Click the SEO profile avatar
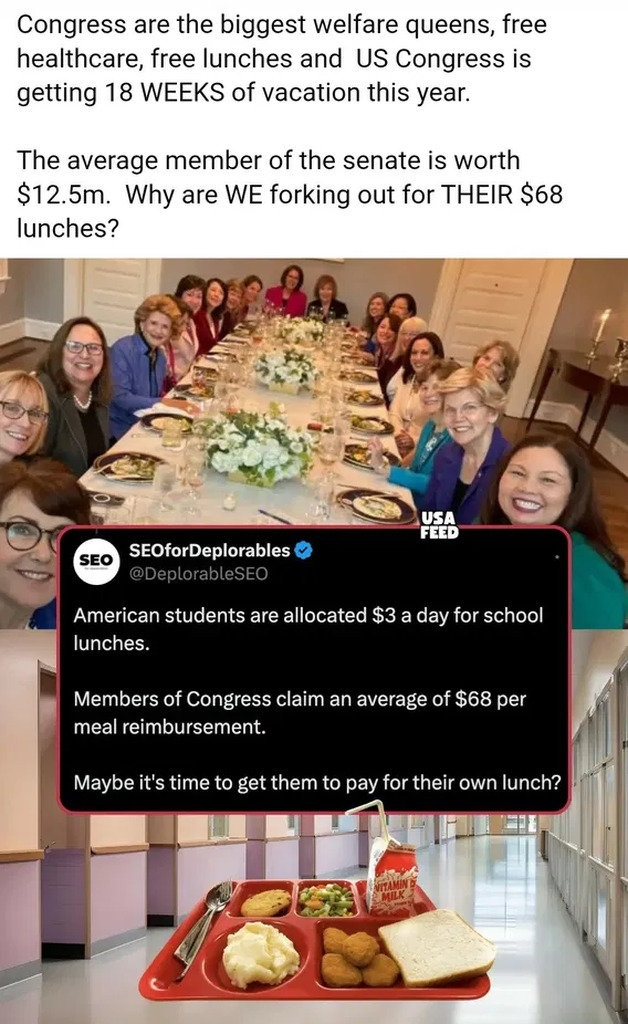The height and width of the screenshot is (1024, 628). click(x=97, y=560)
